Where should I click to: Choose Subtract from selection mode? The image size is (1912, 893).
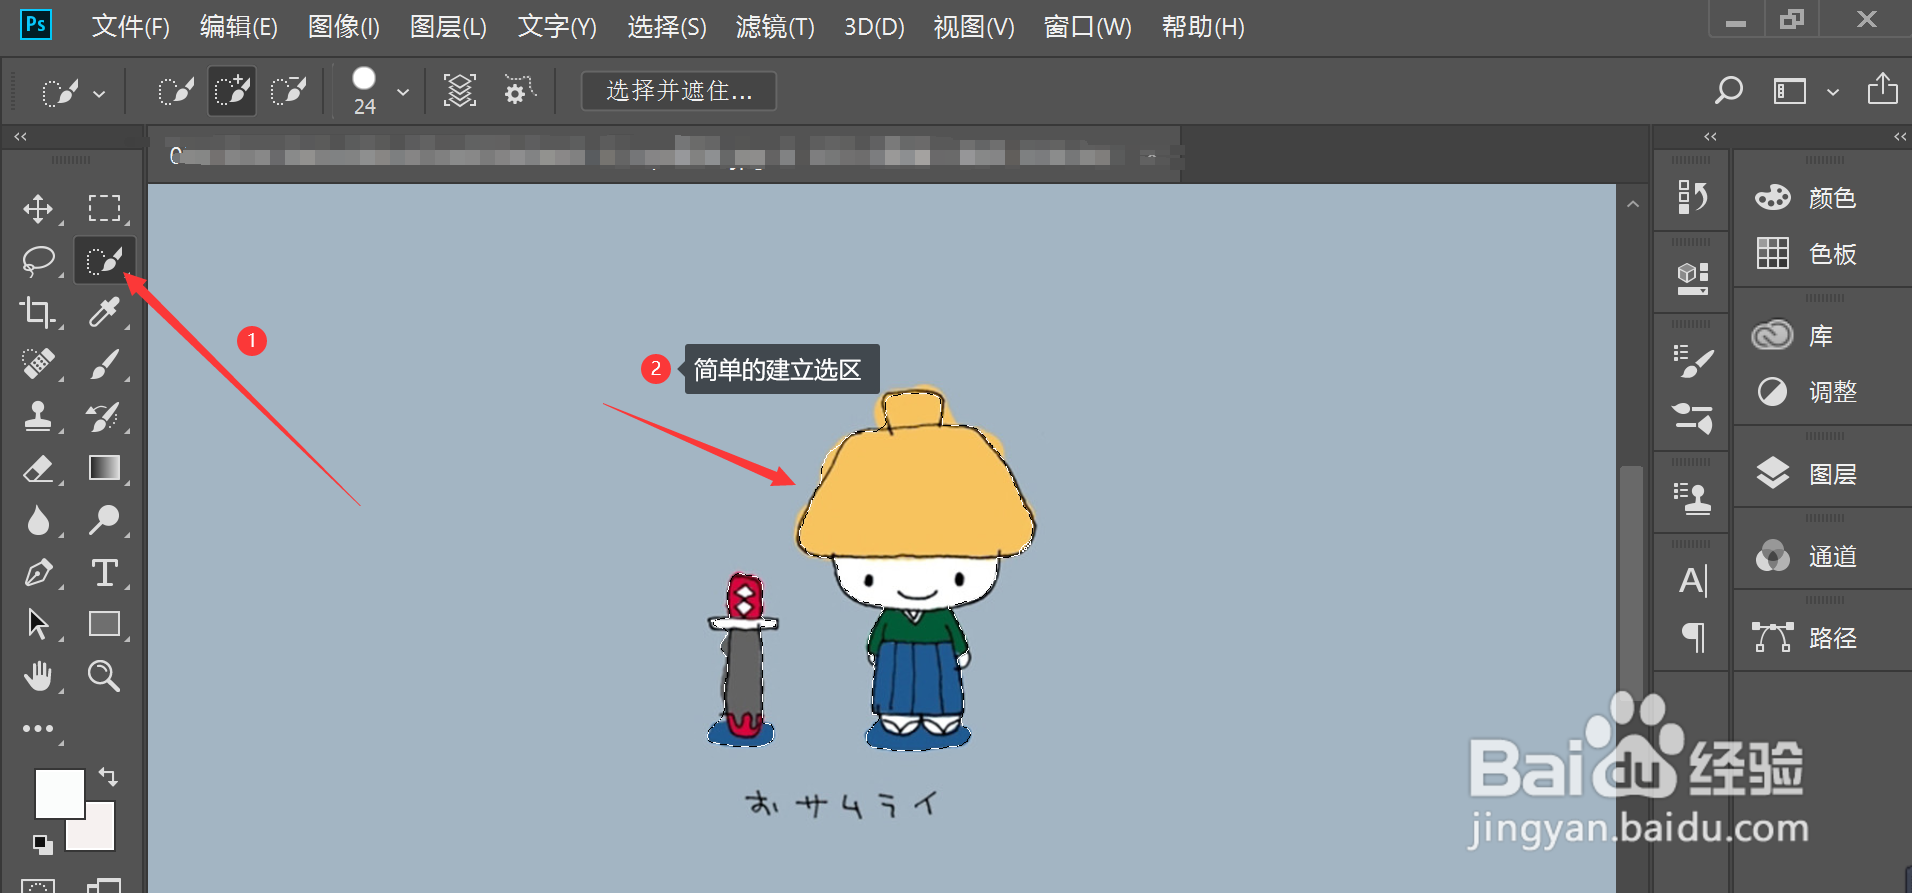coord(289,92)
